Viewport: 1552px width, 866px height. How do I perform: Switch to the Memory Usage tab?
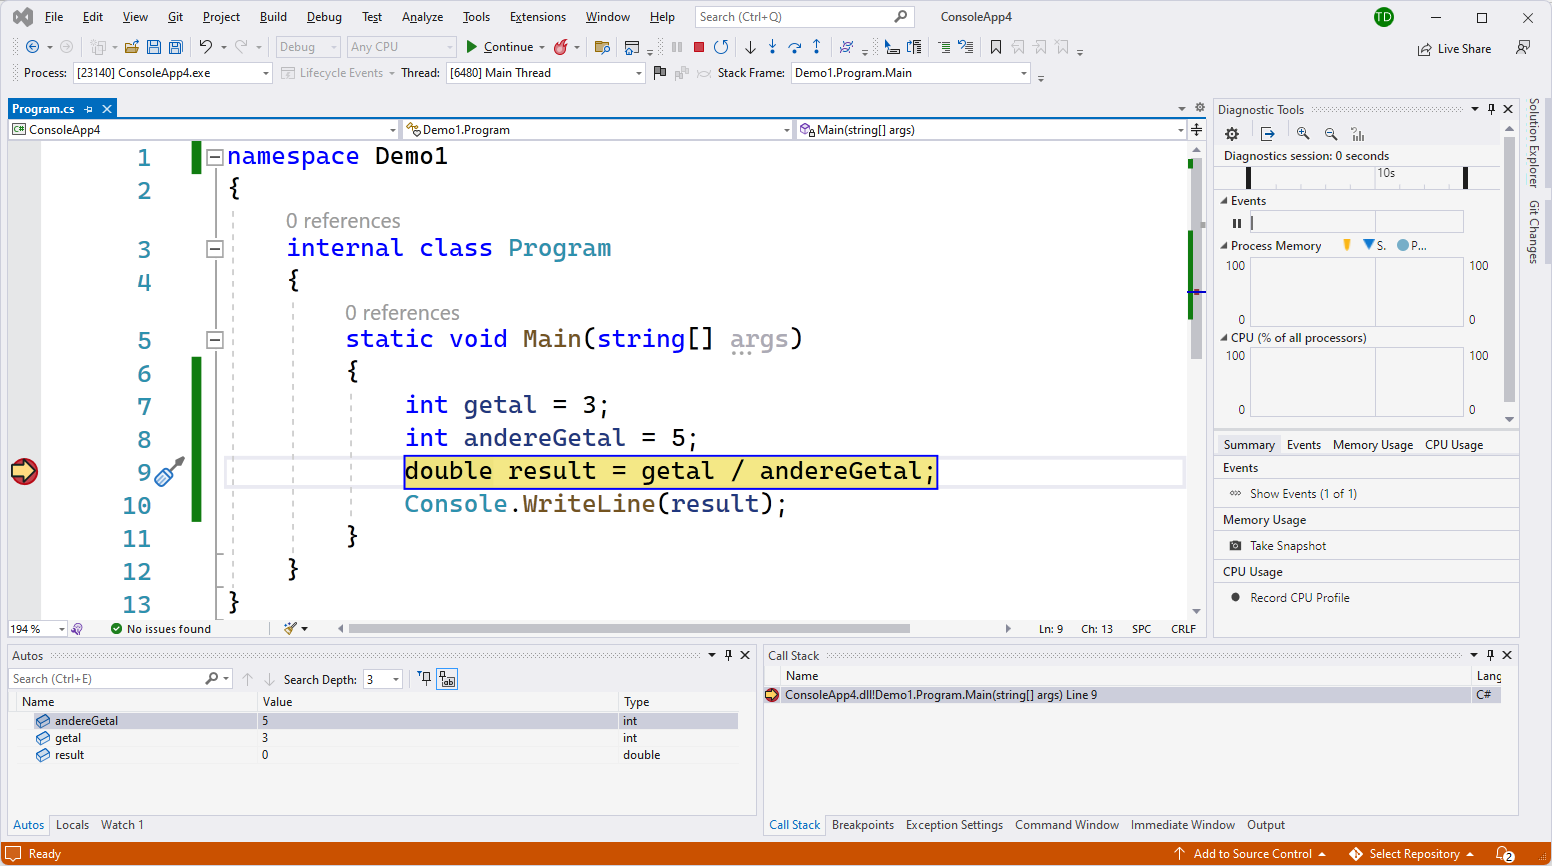[x=1373, y=445]
